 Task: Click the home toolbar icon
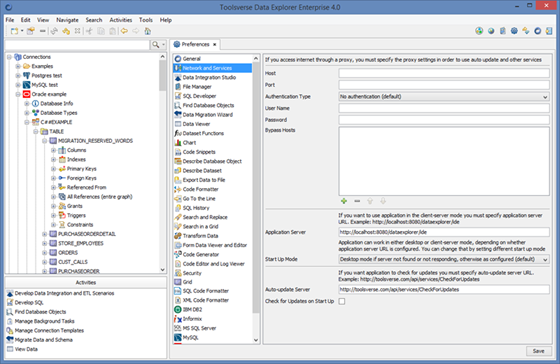[148, 31]
